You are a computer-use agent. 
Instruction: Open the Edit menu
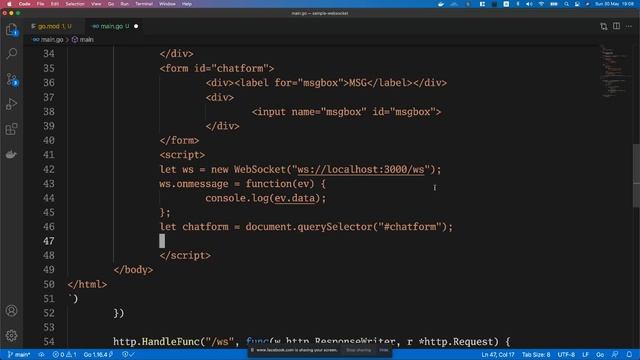[55, 4]
